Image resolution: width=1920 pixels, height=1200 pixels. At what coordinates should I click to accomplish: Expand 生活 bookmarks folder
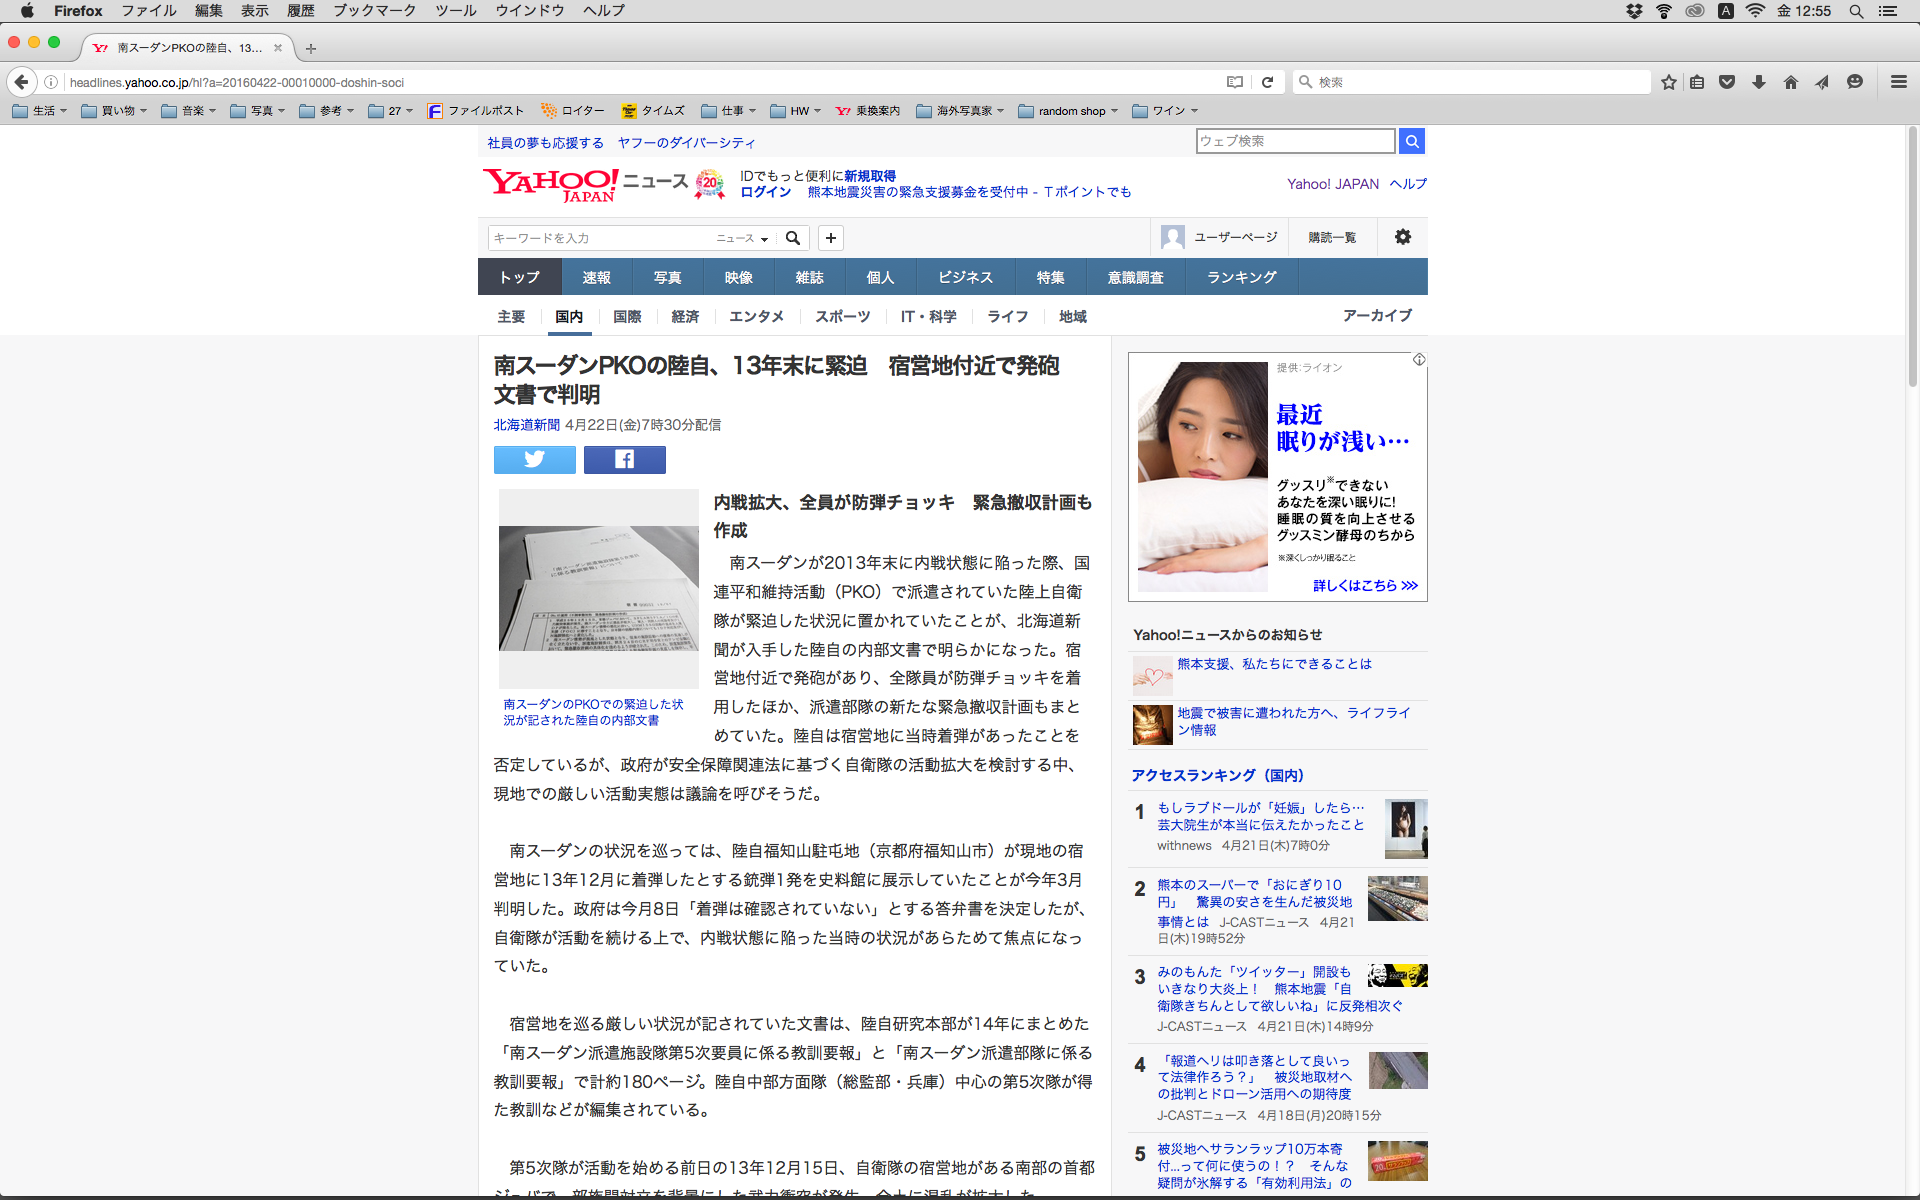(40, 111)
